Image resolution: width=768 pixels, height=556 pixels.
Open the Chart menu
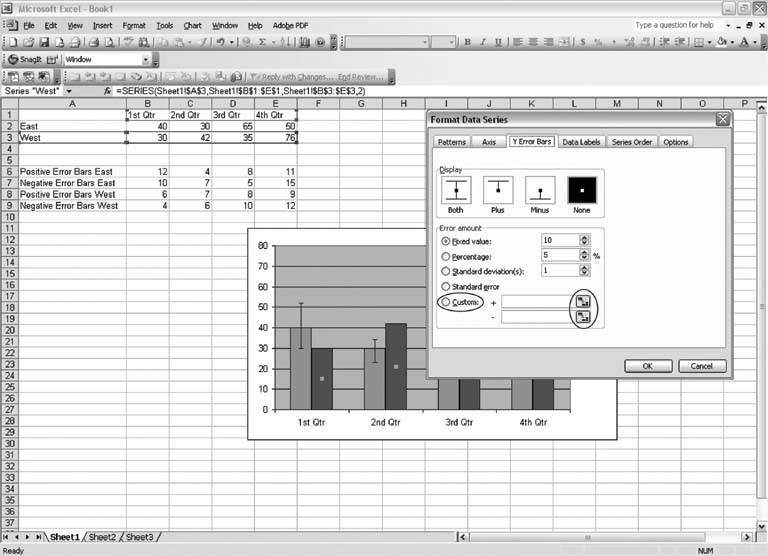coord(192,25)
